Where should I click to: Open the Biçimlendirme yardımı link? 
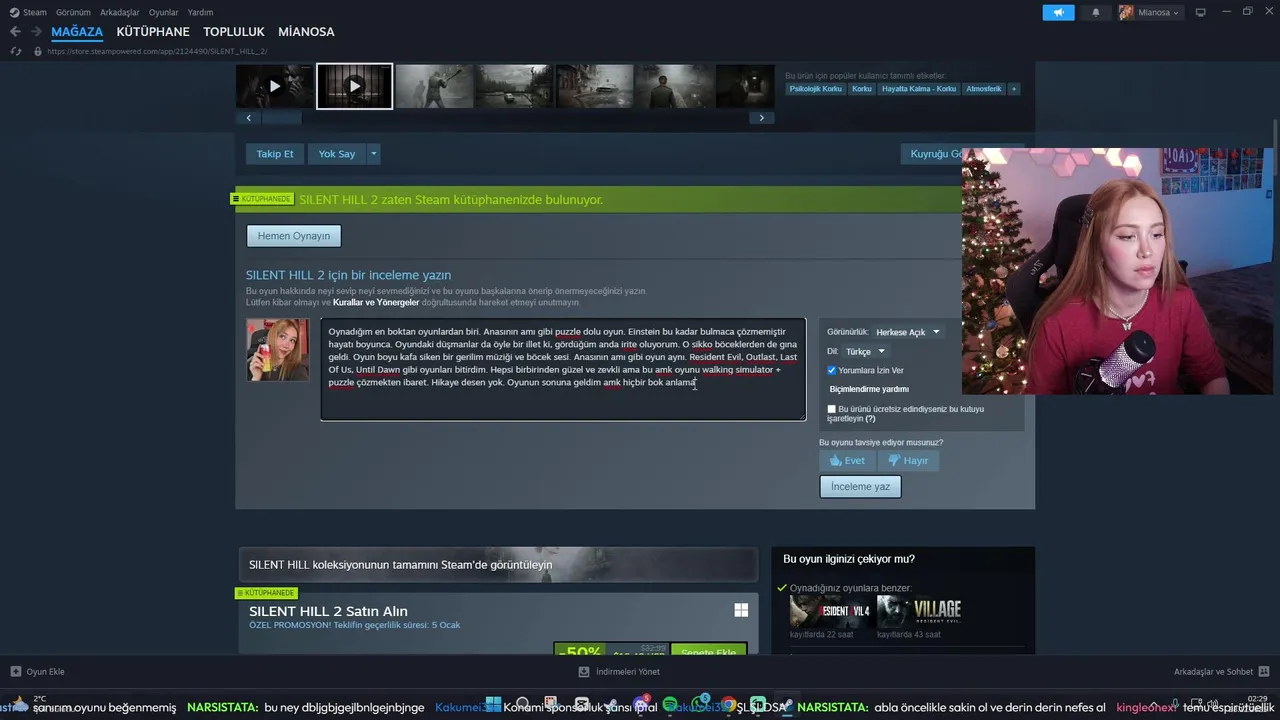(869, 389)
